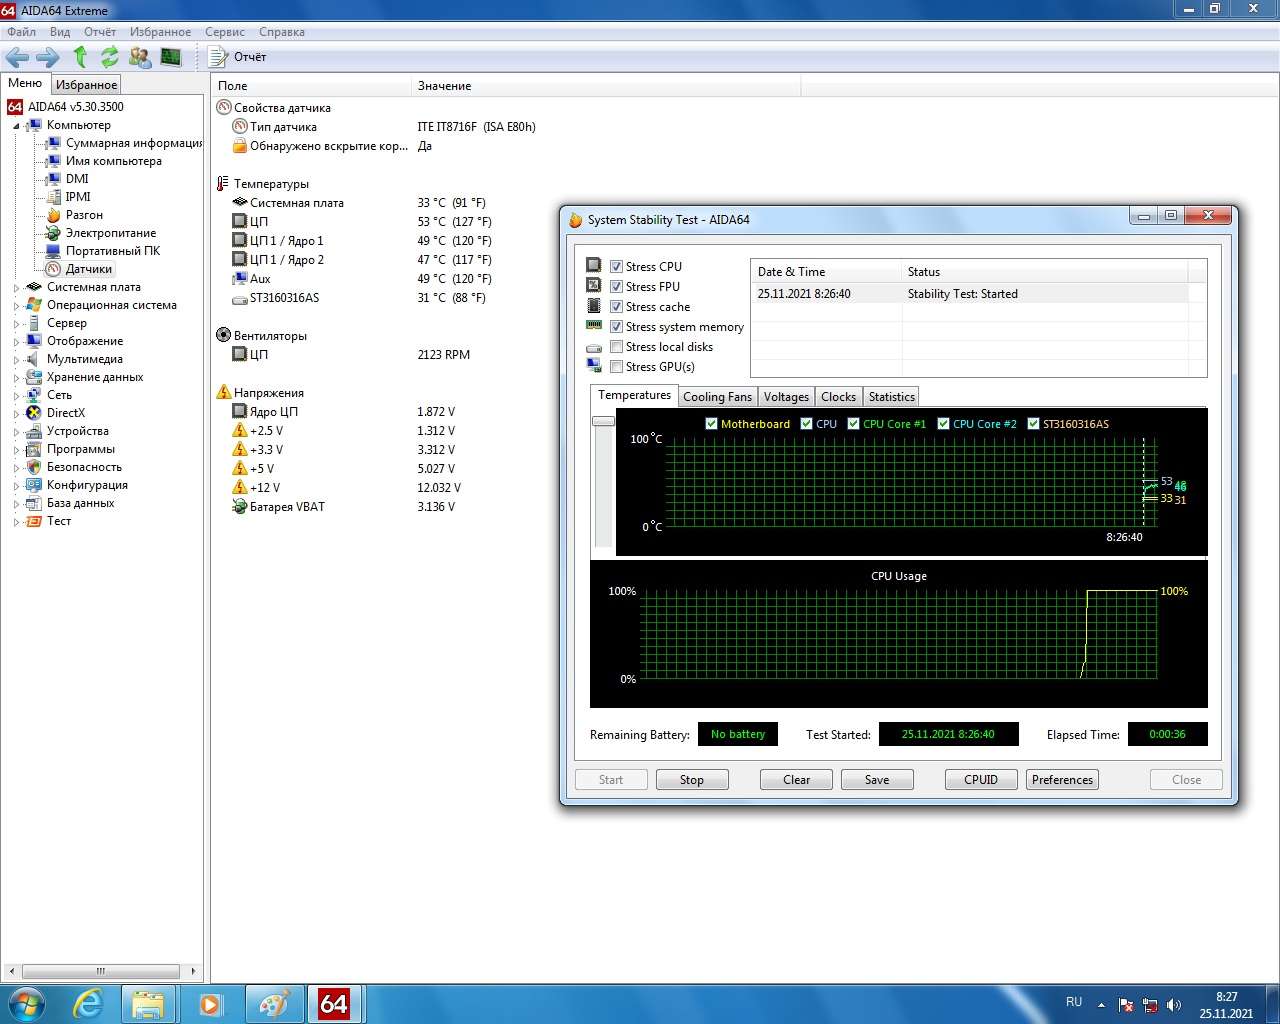
Task: Click the Forward arrow toolbar icon
Action: (47, 57)
